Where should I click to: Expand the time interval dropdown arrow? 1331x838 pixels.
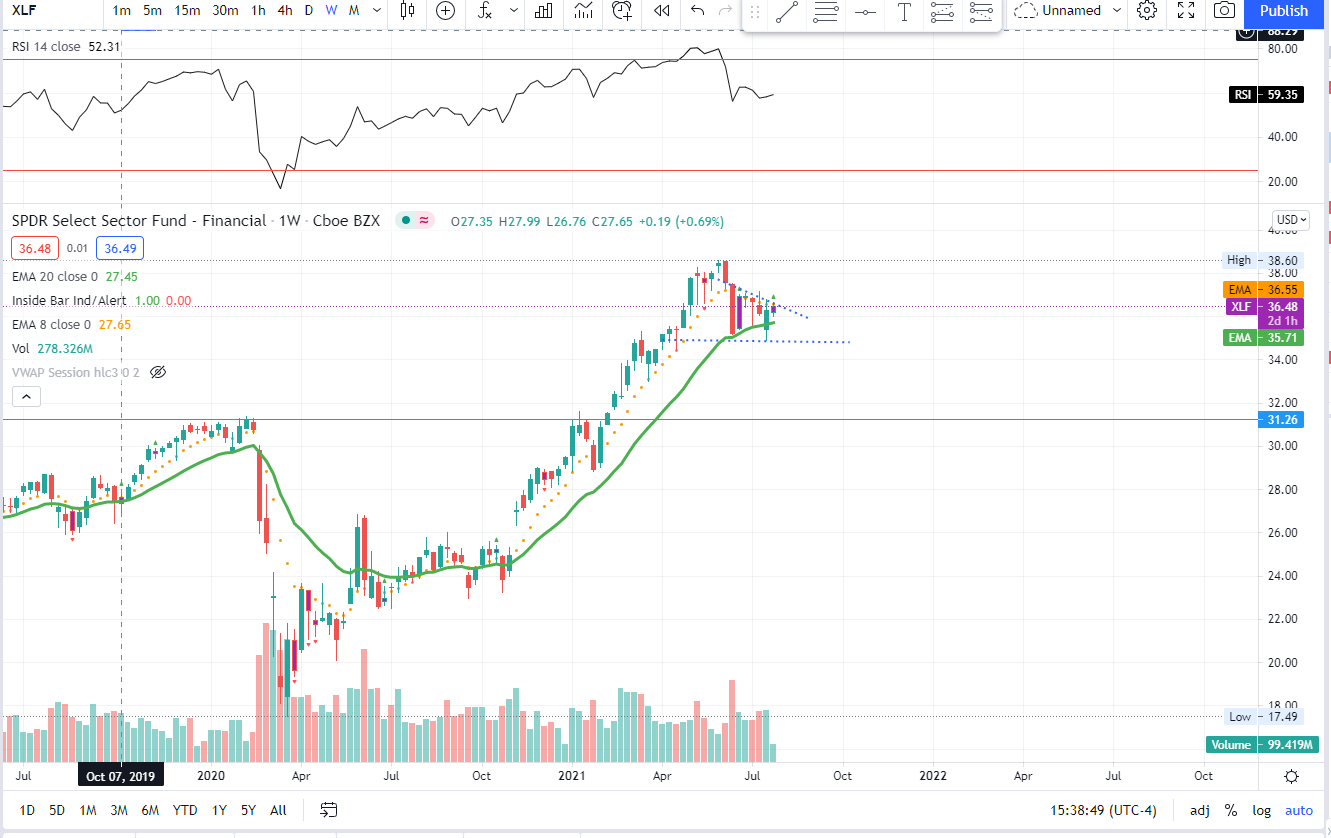click(x=376, y=11)
